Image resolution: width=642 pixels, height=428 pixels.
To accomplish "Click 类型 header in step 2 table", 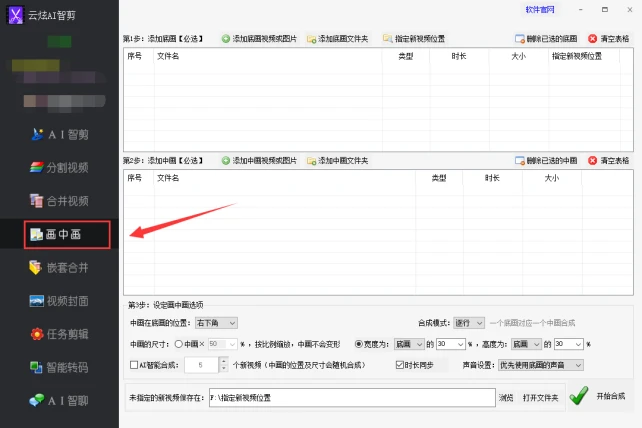I will (439, 178).
